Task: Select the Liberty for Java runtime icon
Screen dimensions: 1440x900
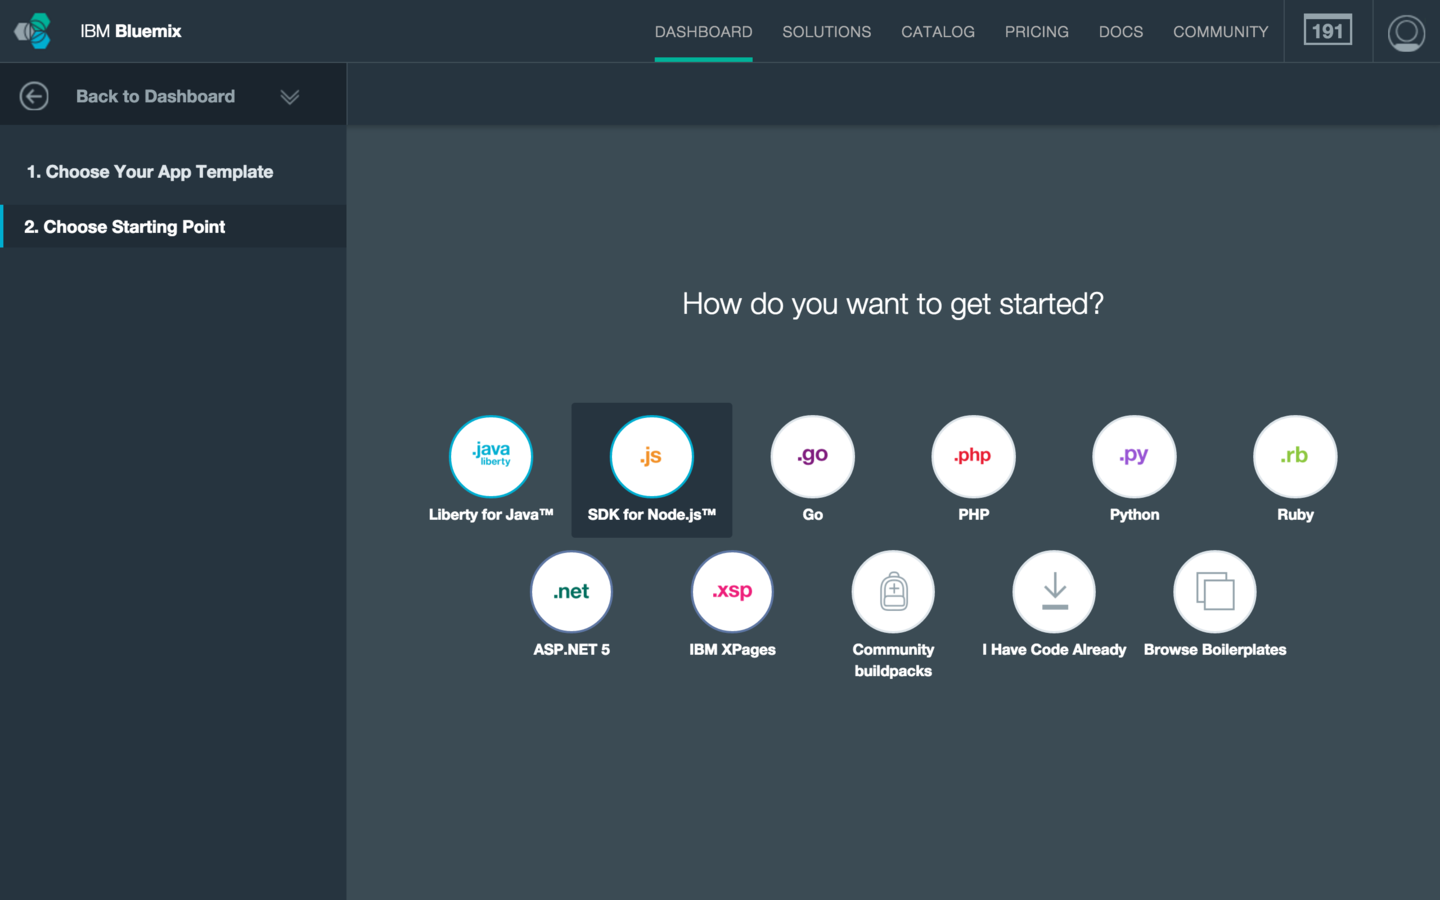Action: point(491,456)
